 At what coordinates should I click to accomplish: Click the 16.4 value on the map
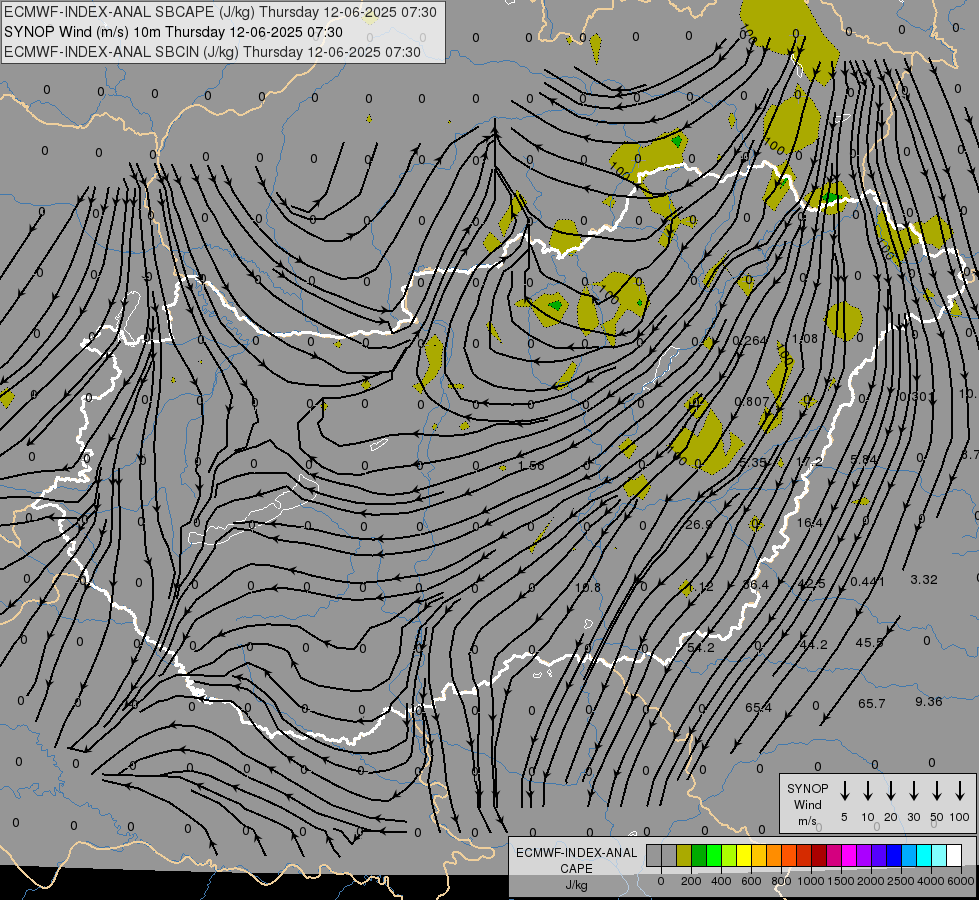(810, 523)
